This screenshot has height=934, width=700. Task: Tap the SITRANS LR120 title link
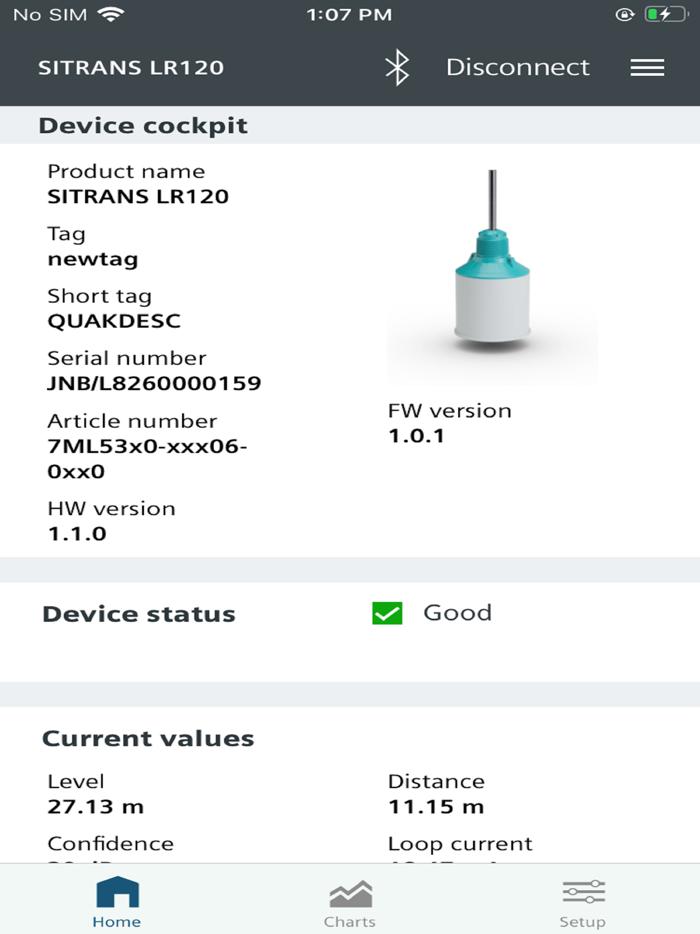(x=131, y=67)
